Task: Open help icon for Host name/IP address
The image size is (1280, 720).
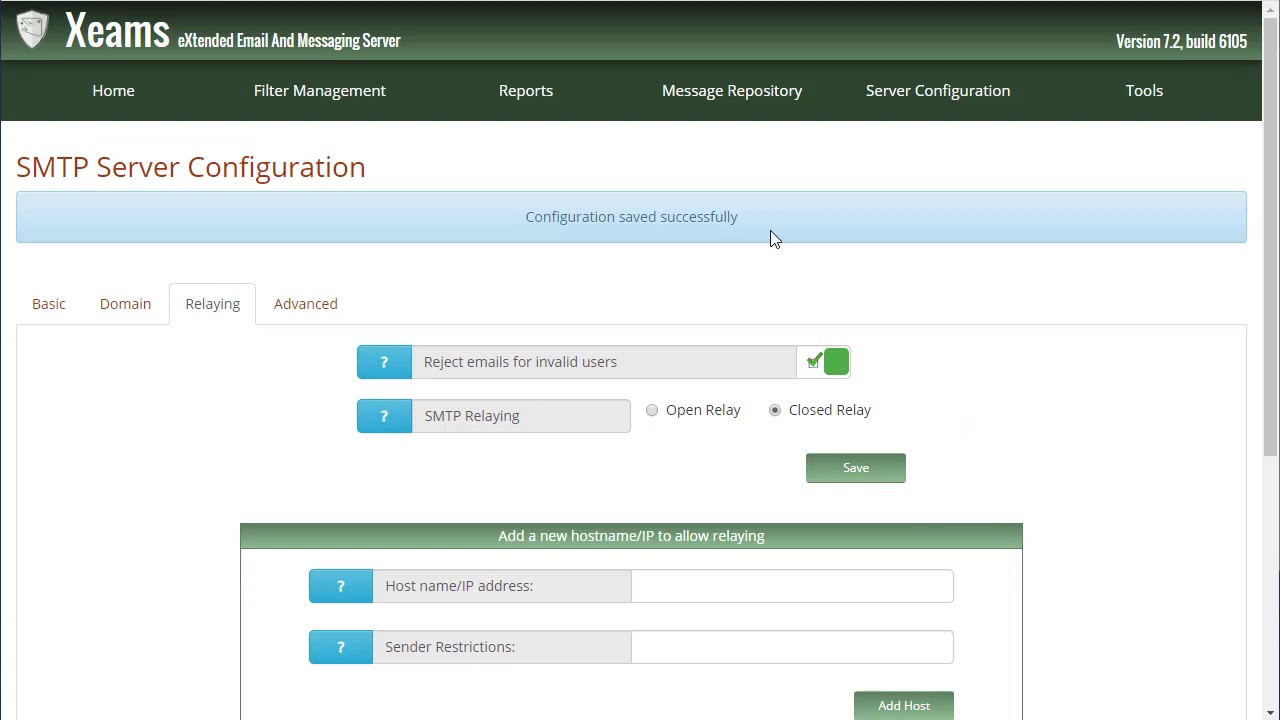Action: [x=341, y=586]
